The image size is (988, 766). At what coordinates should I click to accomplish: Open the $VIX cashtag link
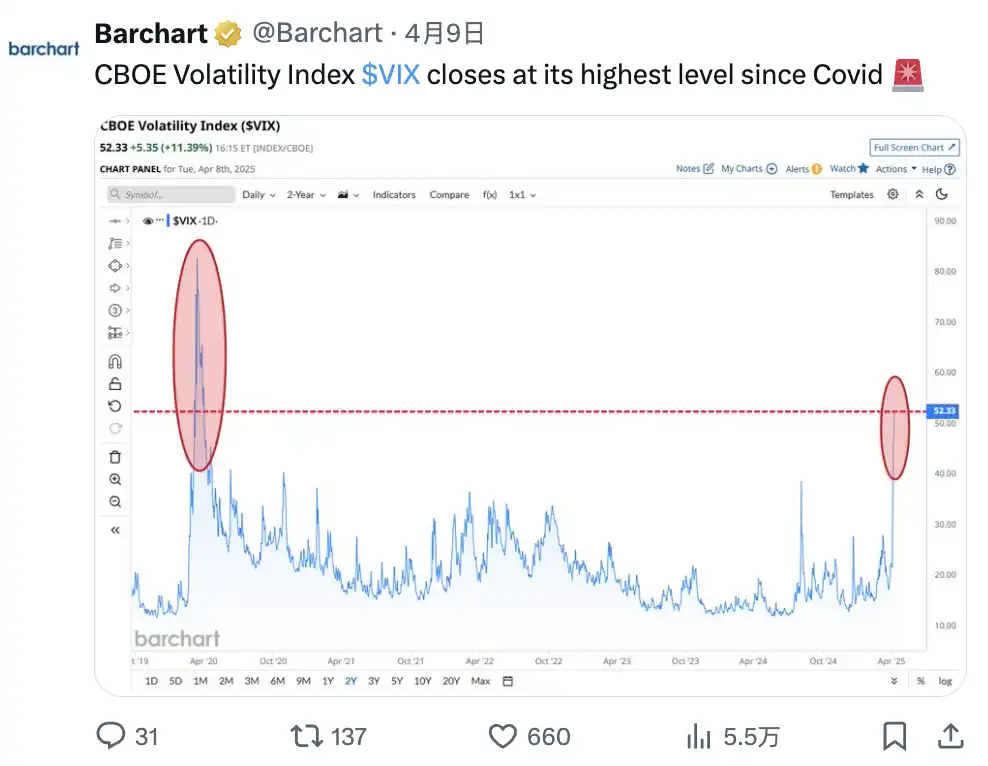tap(390, 75)
